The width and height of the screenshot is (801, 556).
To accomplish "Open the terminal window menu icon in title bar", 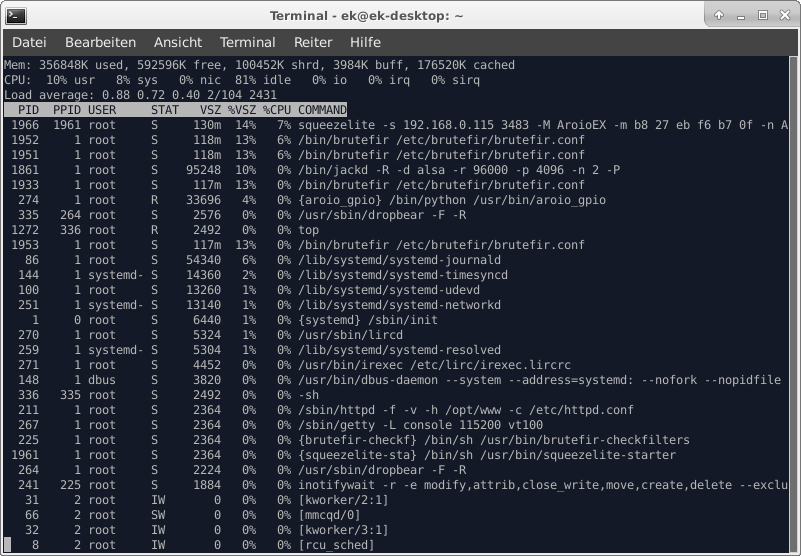I will (15, 15).
